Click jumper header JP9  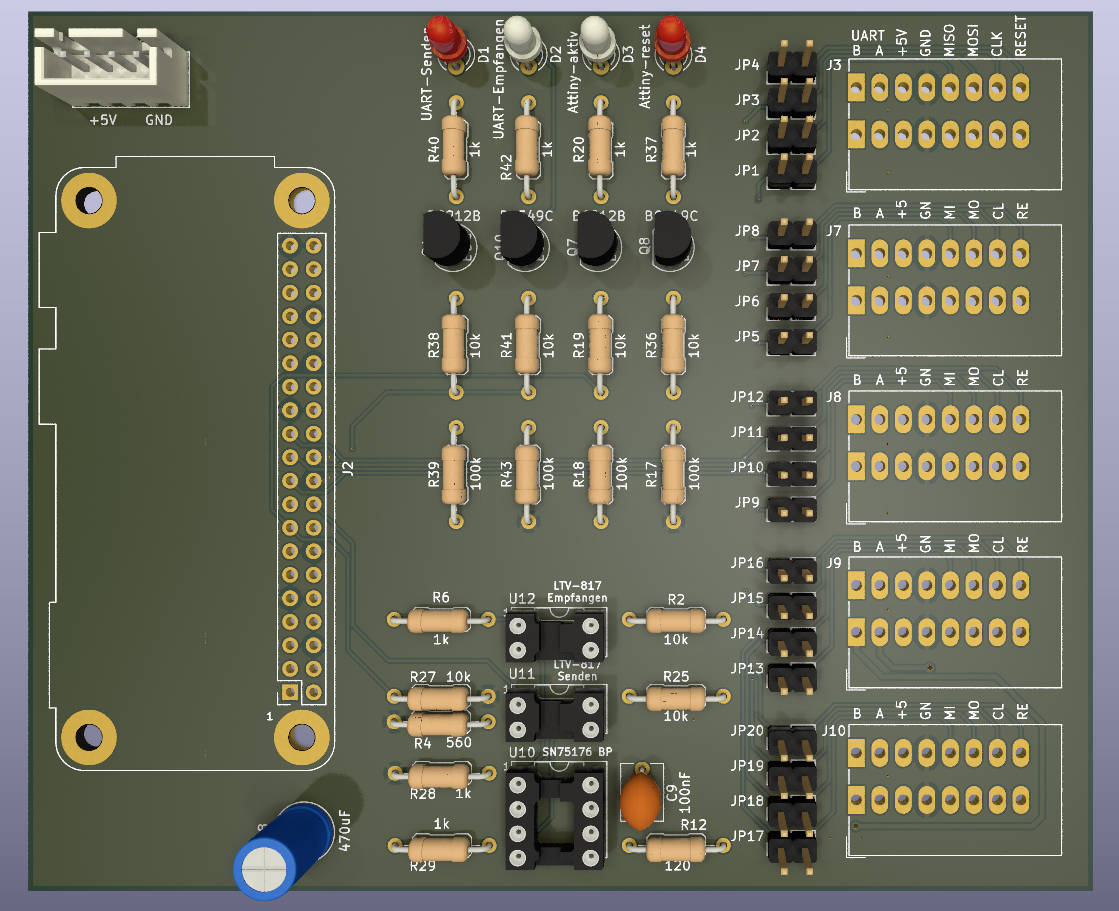(791, 509)
